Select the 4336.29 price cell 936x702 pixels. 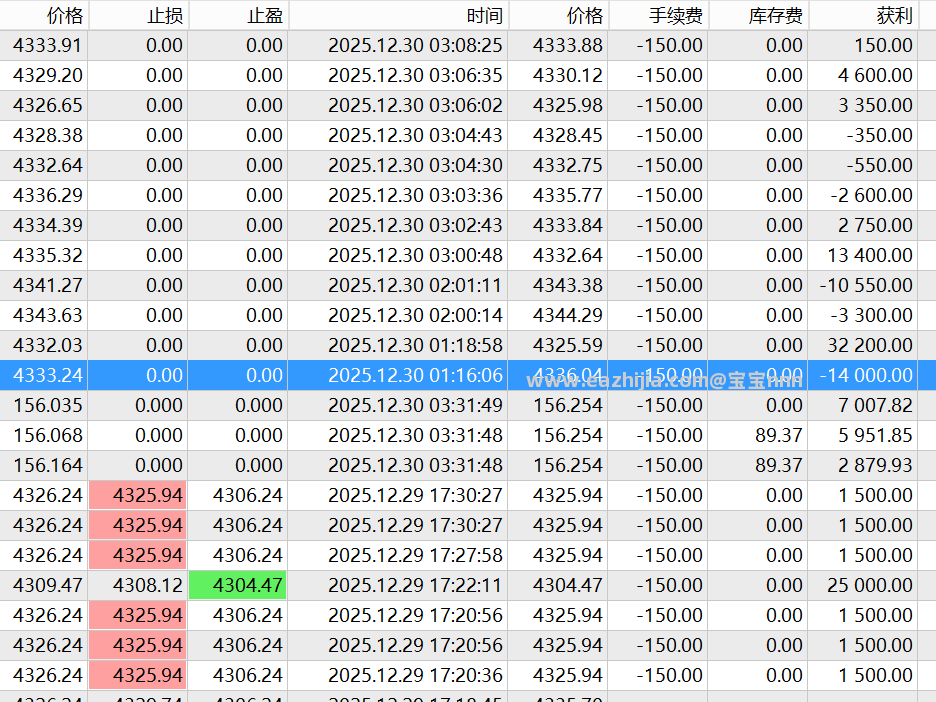(x=48, y=195)
